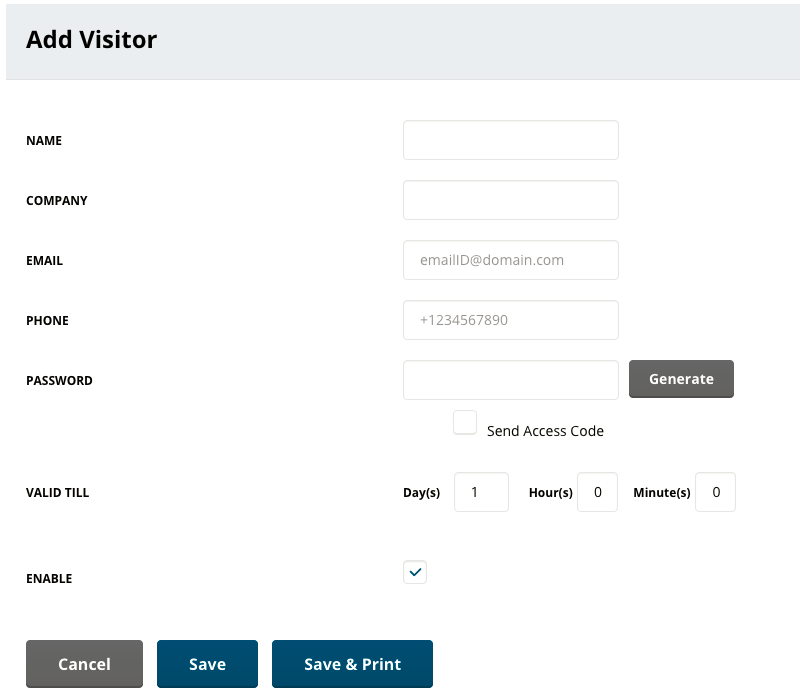
Task: Uncheck the ENABLE checkbox
Action: 415,572
